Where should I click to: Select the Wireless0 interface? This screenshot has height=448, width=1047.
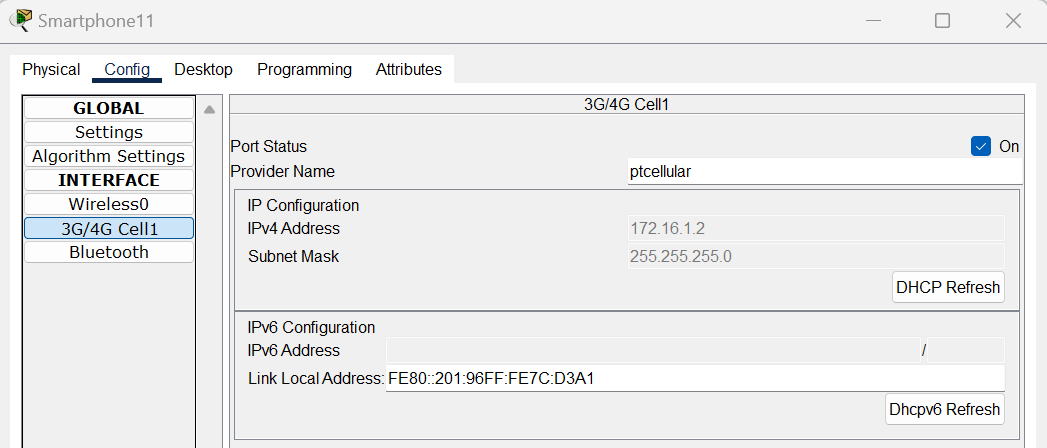(x=109, y=204)
